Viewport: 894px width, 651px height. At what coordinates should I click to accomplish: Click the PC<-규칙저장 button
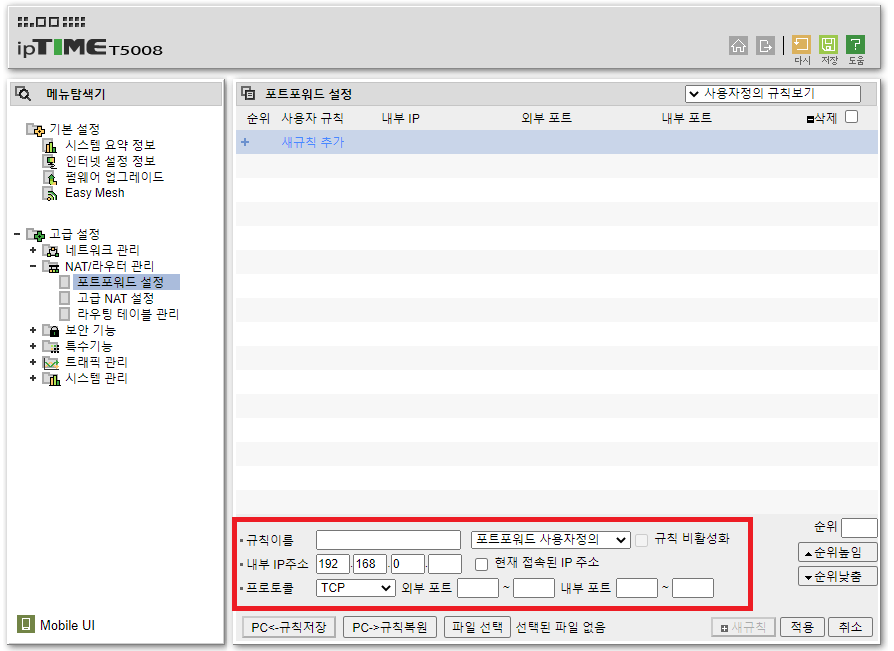click(288, 627)
